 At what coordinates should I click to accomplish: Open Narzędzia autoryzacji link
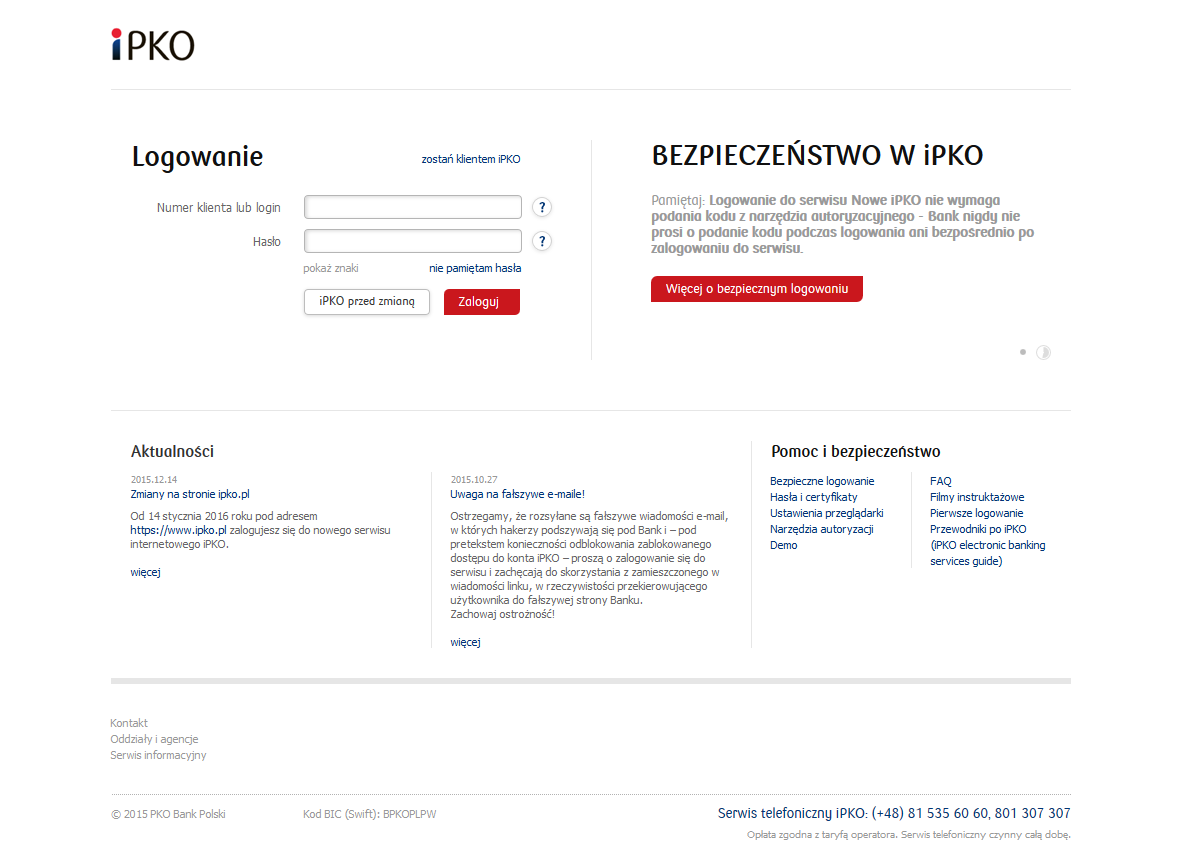click(822, 529)
